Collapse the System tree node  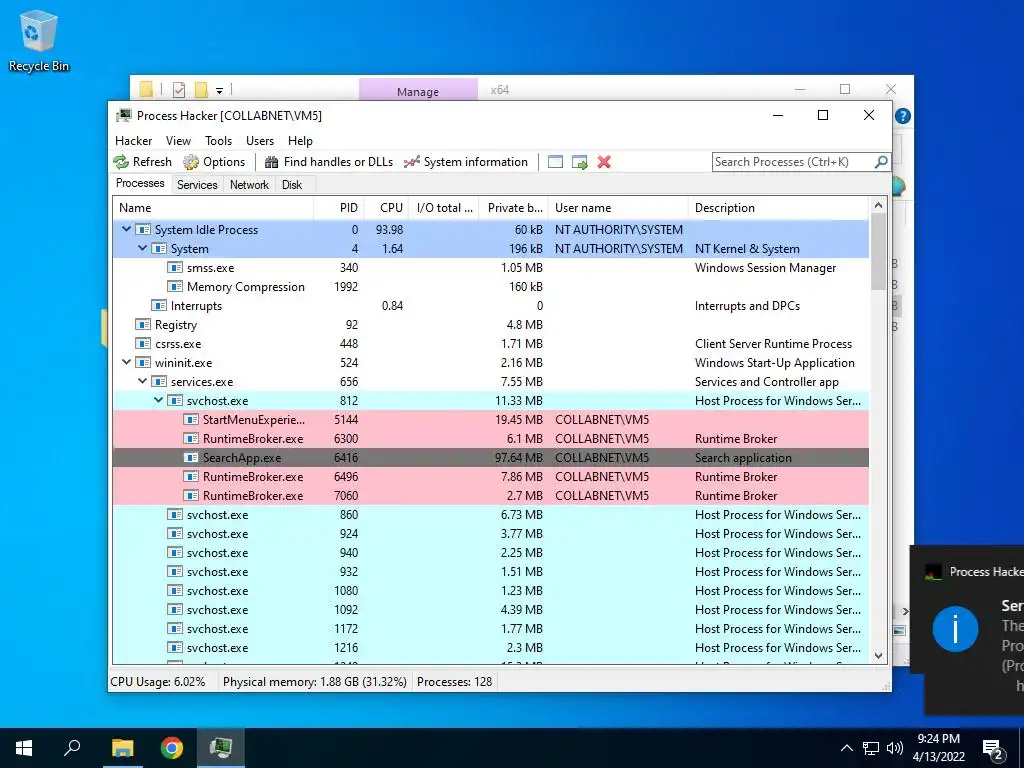tap(142, 248)
